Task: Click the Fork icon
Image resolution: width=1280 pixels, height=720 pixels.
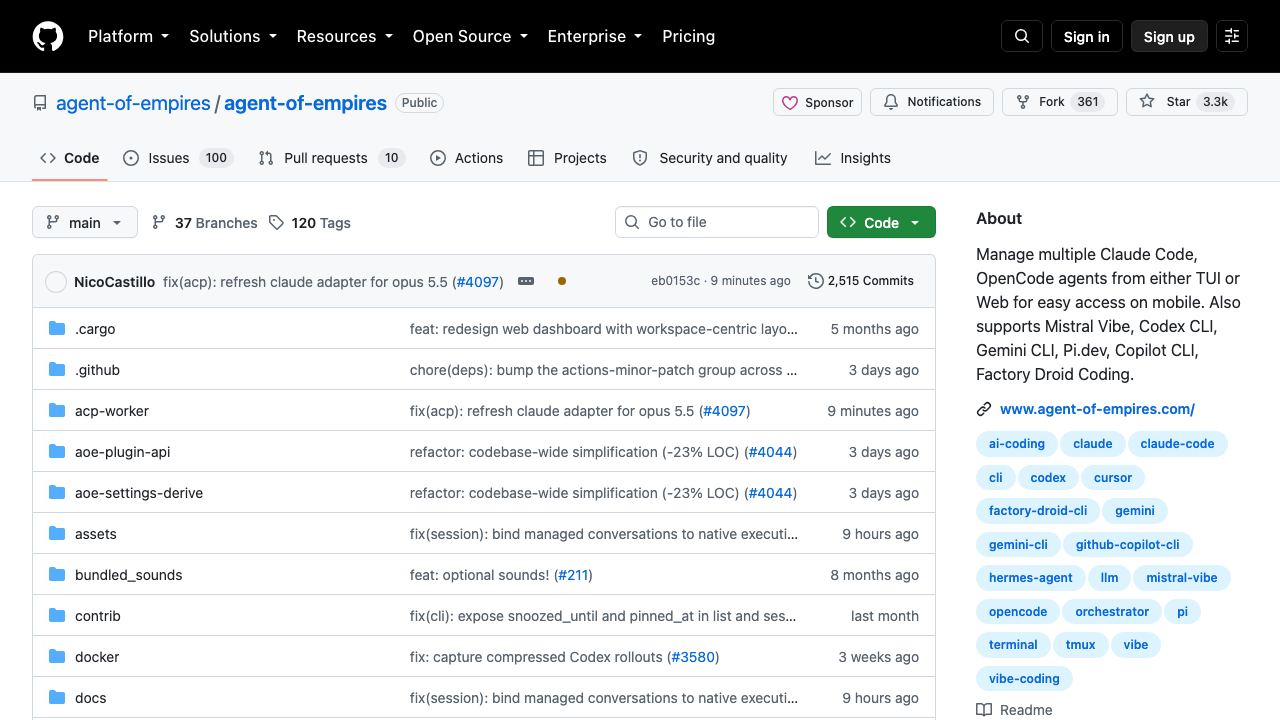Action: [x=1023, y=102]
